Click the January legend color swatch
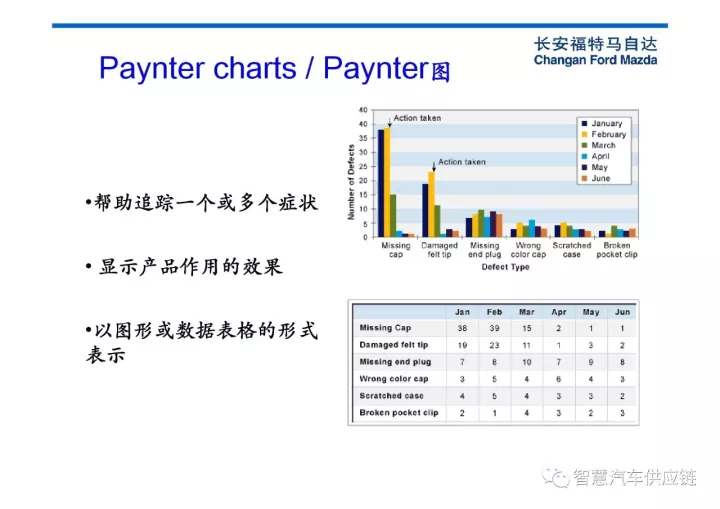 click(x=584, y=124)
